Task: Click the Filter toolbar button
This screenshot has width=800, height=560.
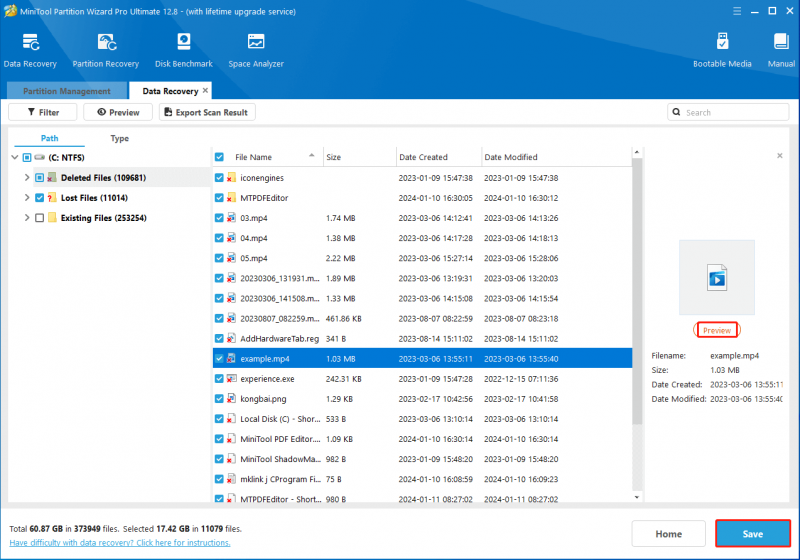Action: 43,112
